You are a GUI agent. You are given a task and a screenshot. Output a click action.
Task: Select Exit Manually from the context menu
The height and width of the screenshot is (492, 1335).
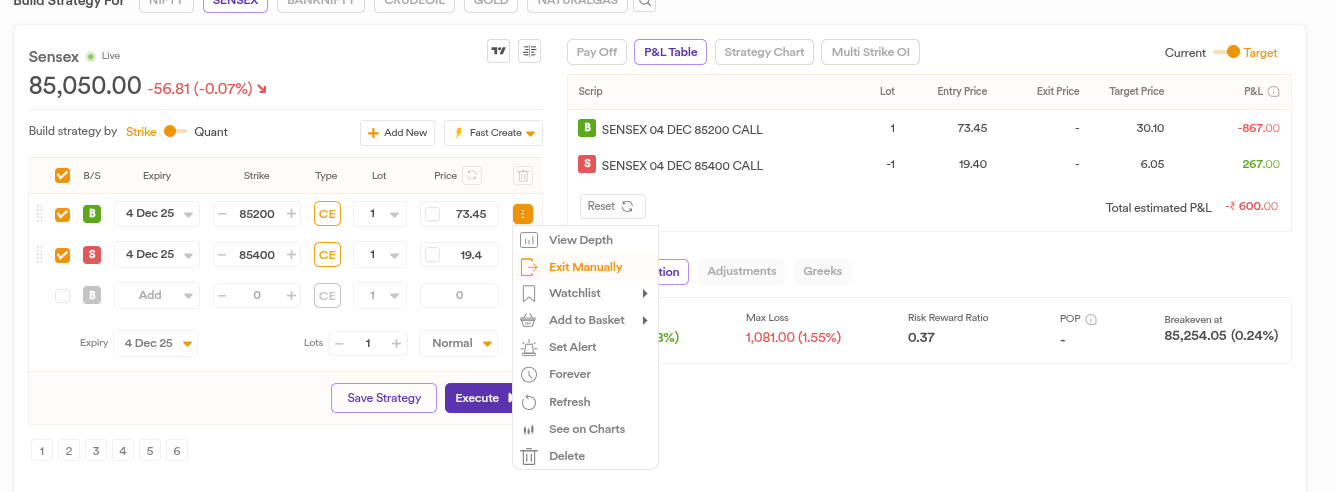tap(585, 268)
